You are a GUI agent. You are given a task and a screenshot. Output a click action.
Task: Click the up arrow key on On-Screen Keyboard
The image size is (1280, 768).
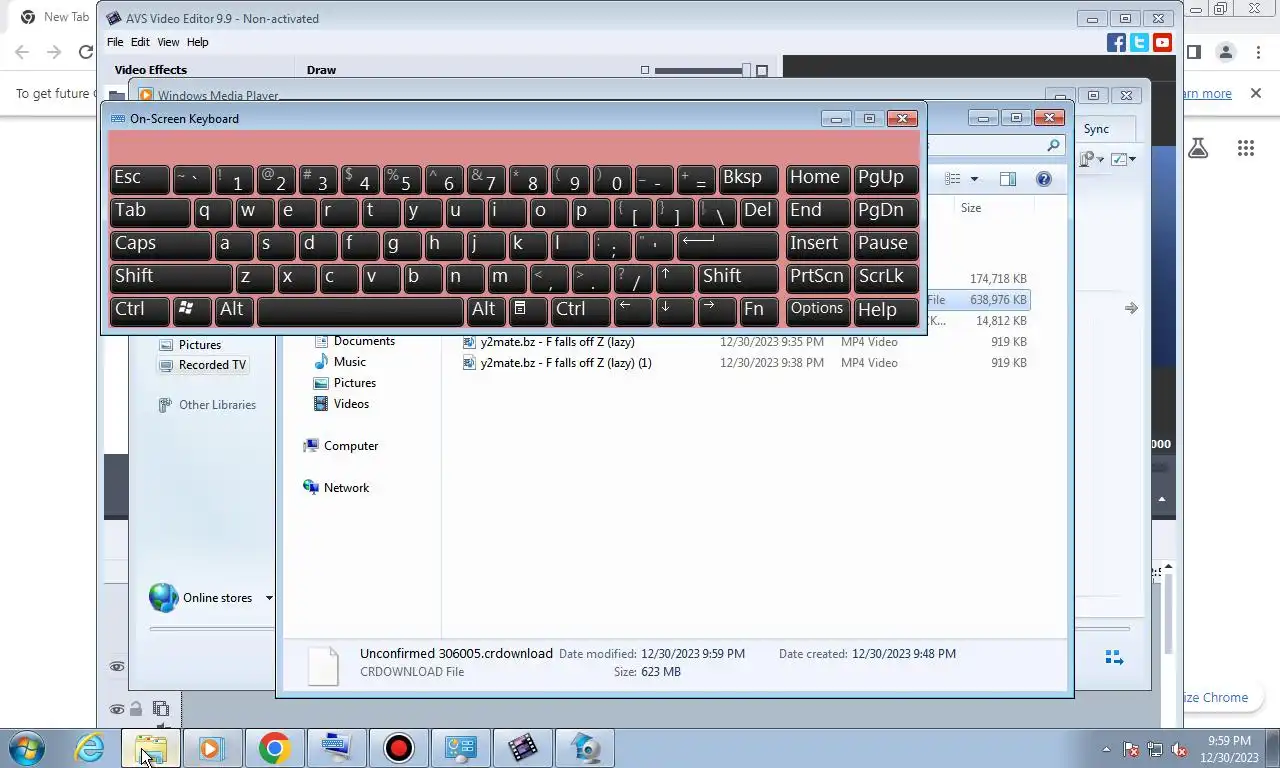676,277
